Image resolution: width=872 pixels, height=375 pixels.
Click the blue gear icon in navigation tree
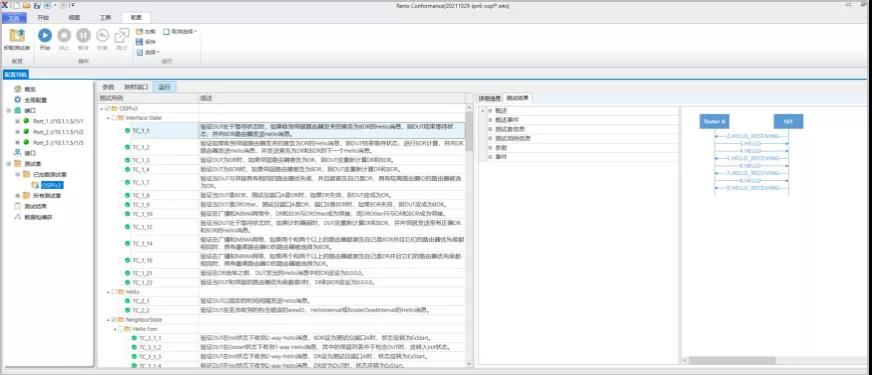(17, 100)
